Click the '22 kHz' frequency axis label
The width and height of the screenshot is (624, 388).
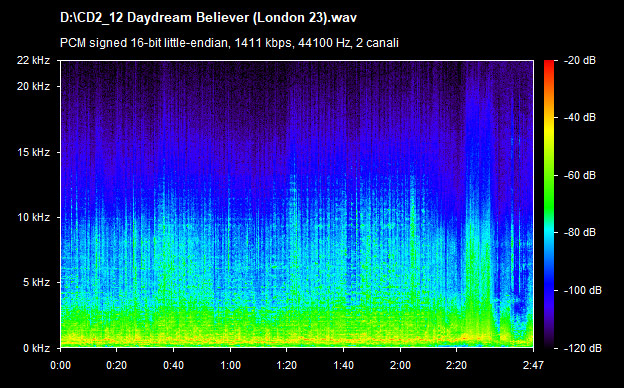[33, 60]
